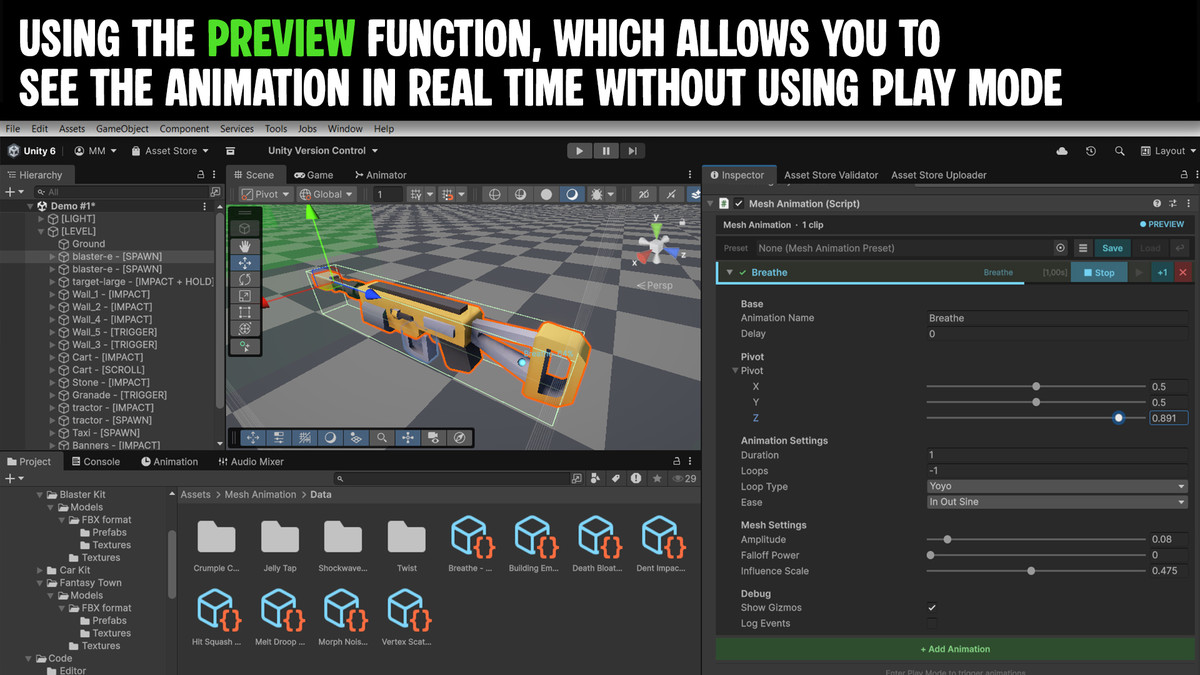
Task: Switch to the Animator tab
Action: coord(380,175)
